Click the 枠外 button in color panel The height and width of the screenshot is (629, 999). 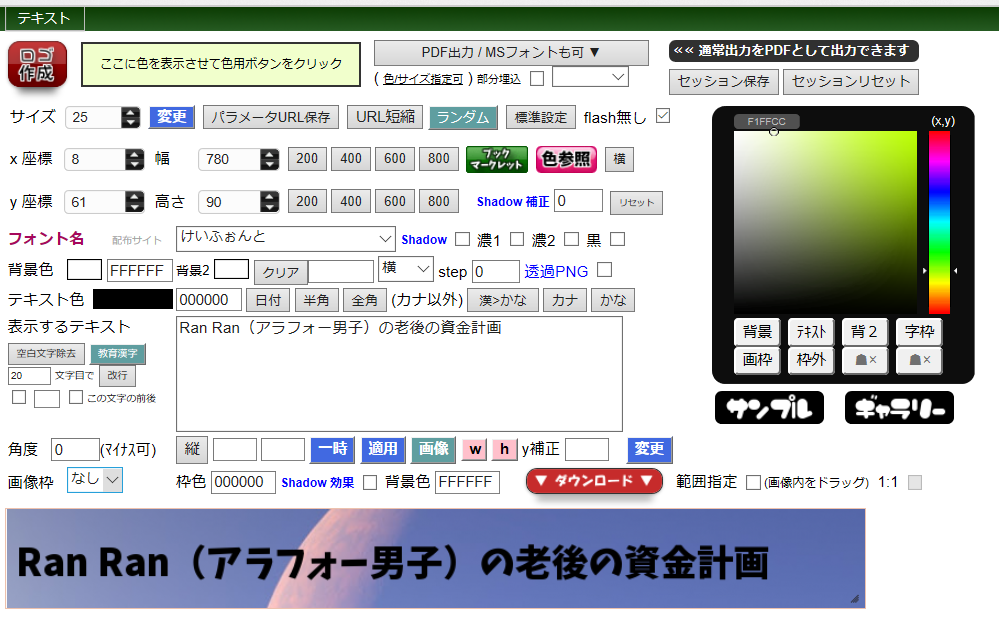pos(811,360)
